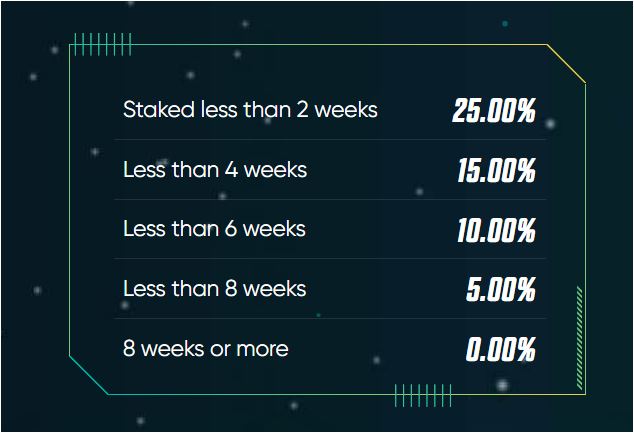Select the 25.00% fee value
Screen dimensions: 634x433
pos(494,110)
